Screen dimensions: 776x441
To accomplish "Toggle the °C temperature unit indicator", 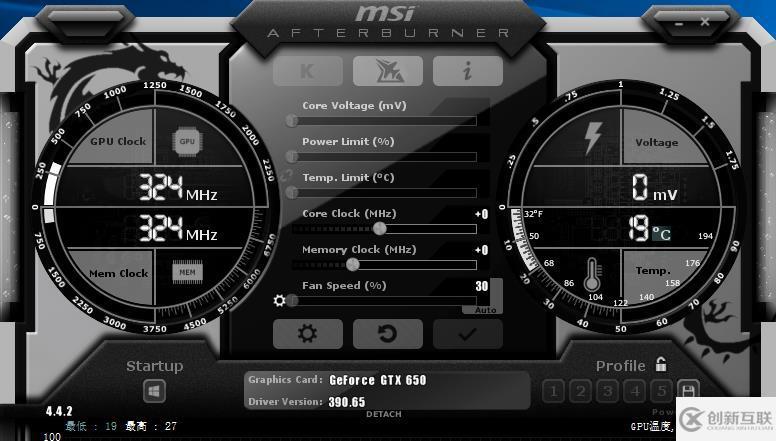I will (661, 234).
